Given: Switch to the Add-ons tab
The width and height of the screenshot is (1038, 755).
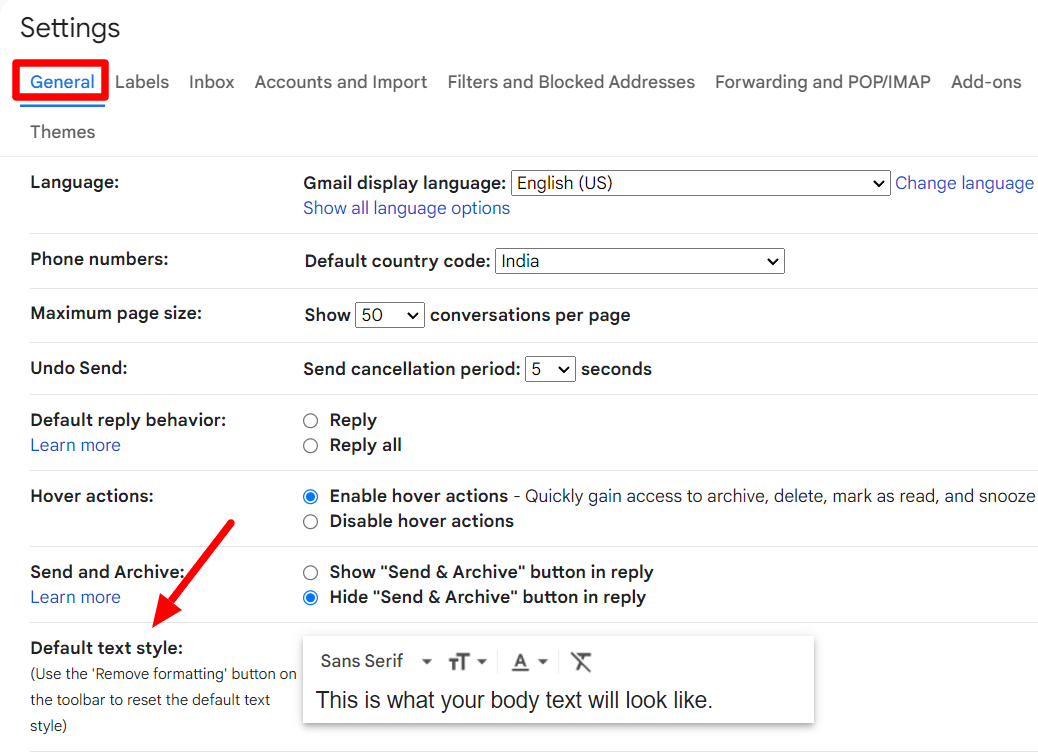Looking at the screenshot, I should [x=986, y=82].
